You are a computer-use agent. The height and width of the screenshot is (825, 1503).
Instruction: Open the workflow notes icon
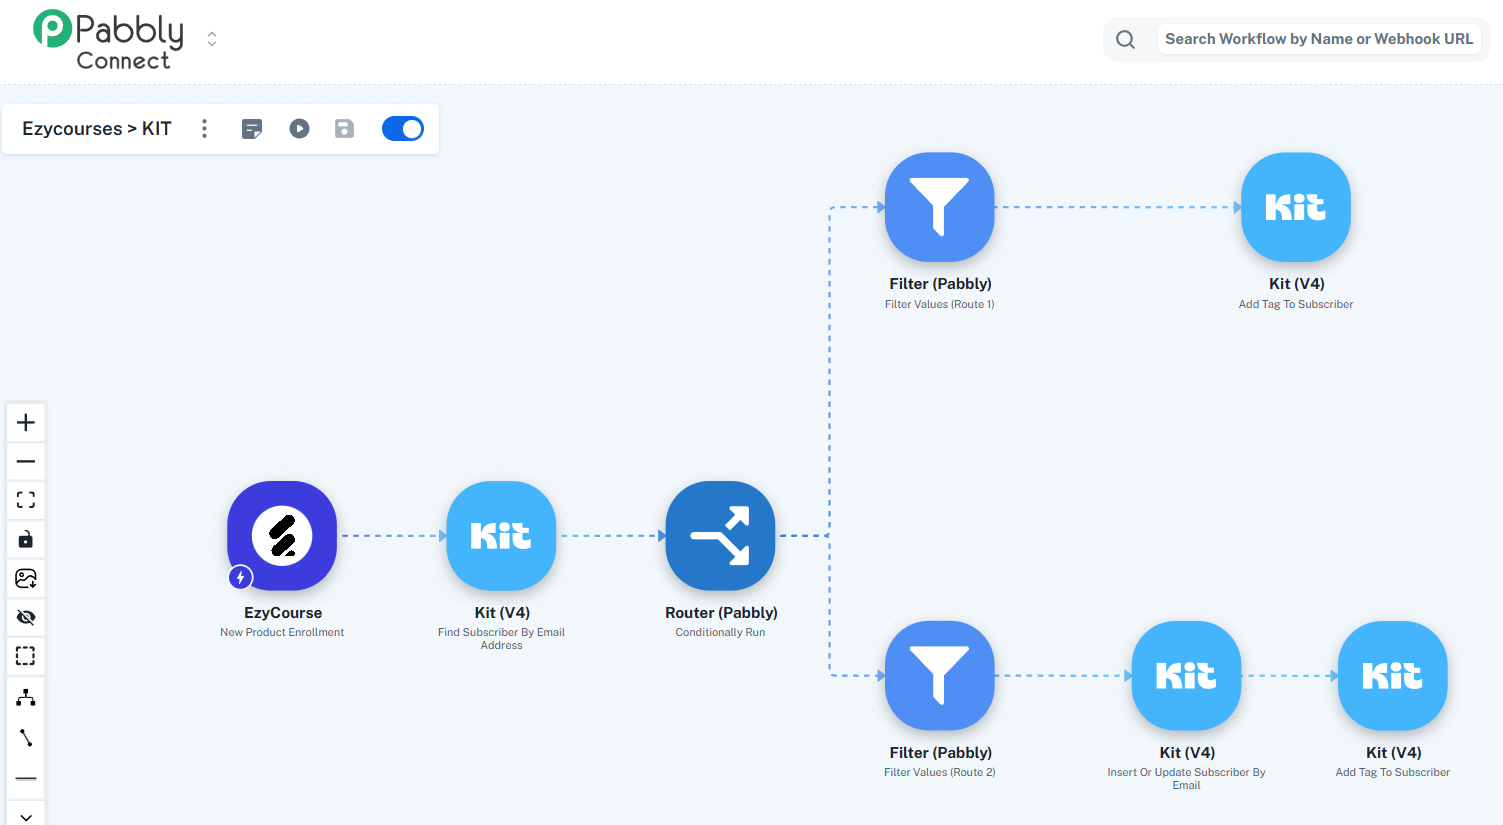(x=252, y=129)
